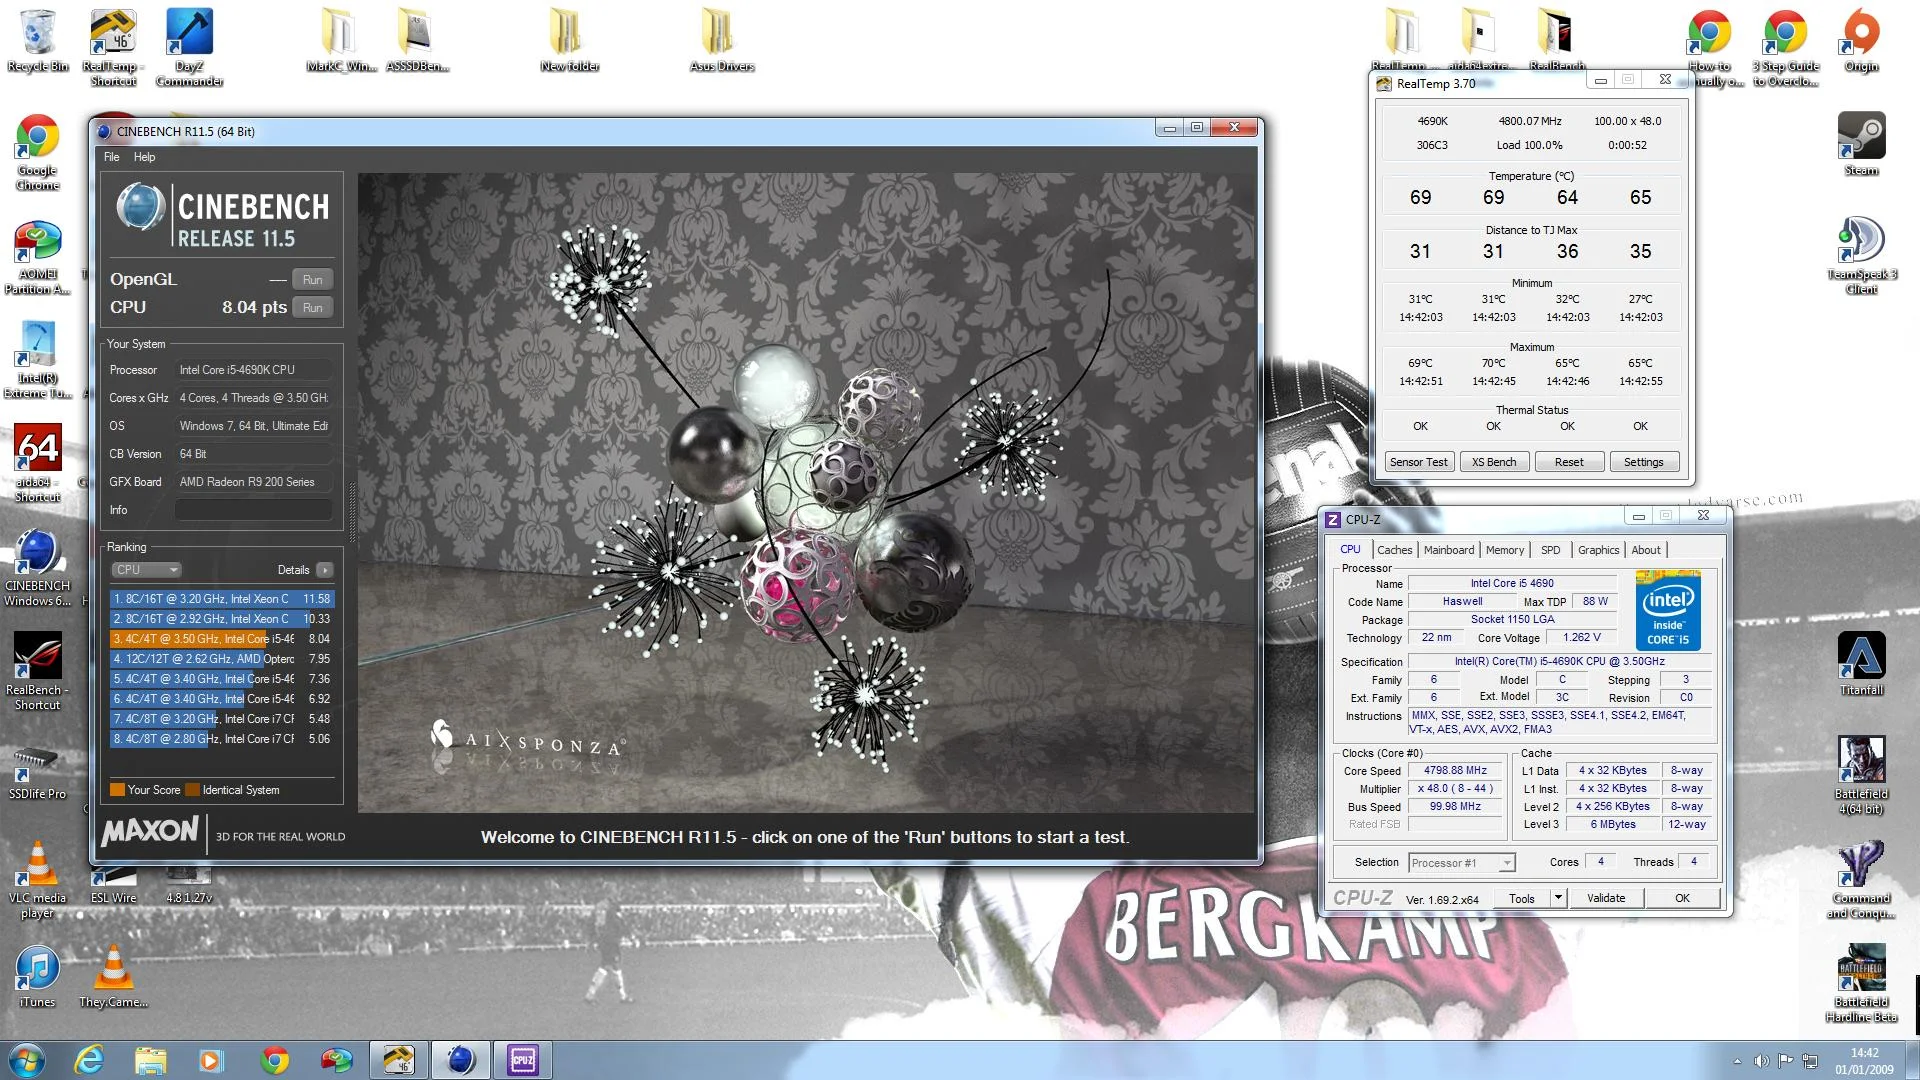Click the Cinebench Info text field
Viewport: 1920px width, 1080px height.
[x=253, y=510]
